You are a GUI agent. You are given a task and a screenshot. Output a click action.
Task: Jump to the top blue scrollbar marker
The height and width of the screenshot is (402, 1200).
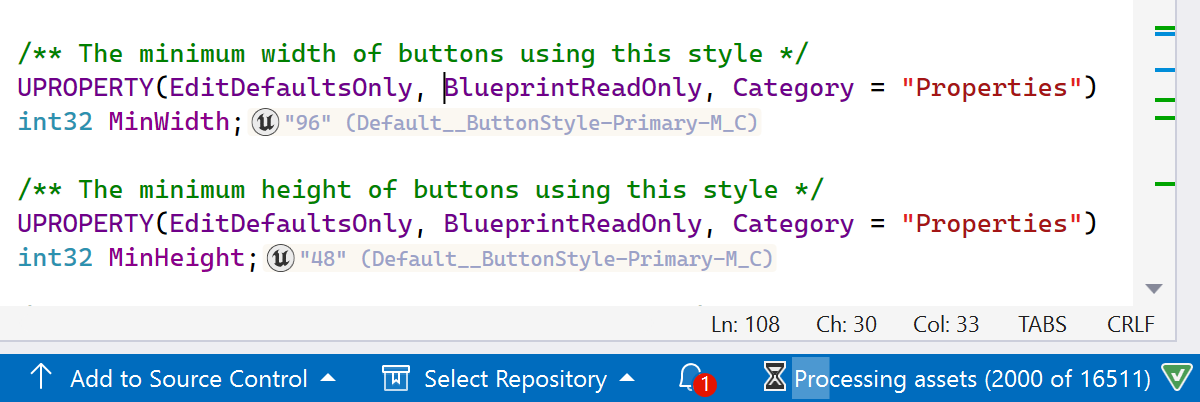pyautogui.click(x=1164, y=33)
